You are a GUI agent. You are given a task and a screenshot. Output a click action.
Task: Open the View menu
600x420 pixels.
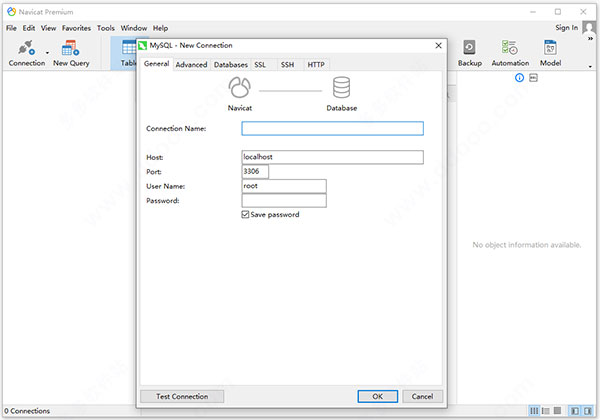point(48,28)
